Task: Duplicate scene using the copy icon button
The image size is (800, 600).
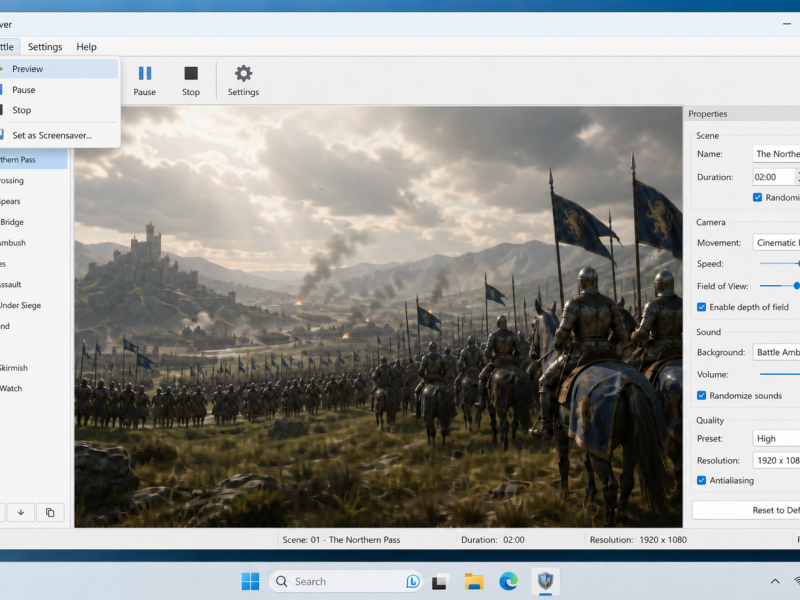Action: pos(50,512)
